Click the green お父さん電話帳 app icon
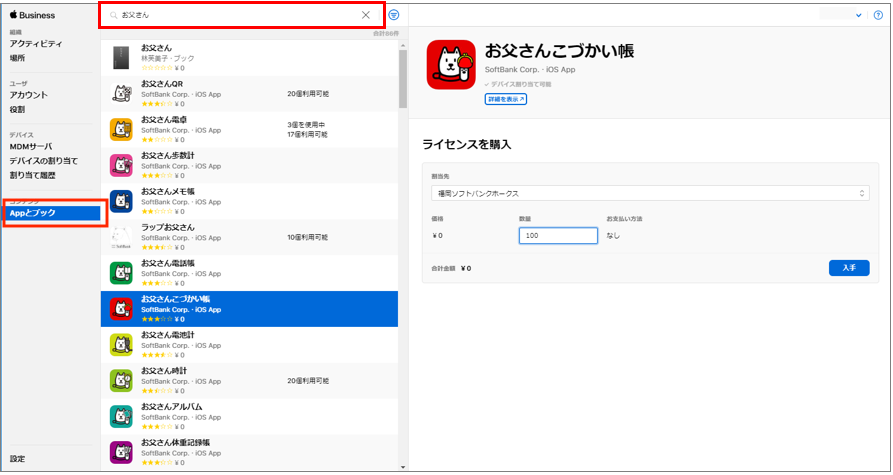This screenshot has width=893, height=475. pyautogui.click(x=121, y=273)
